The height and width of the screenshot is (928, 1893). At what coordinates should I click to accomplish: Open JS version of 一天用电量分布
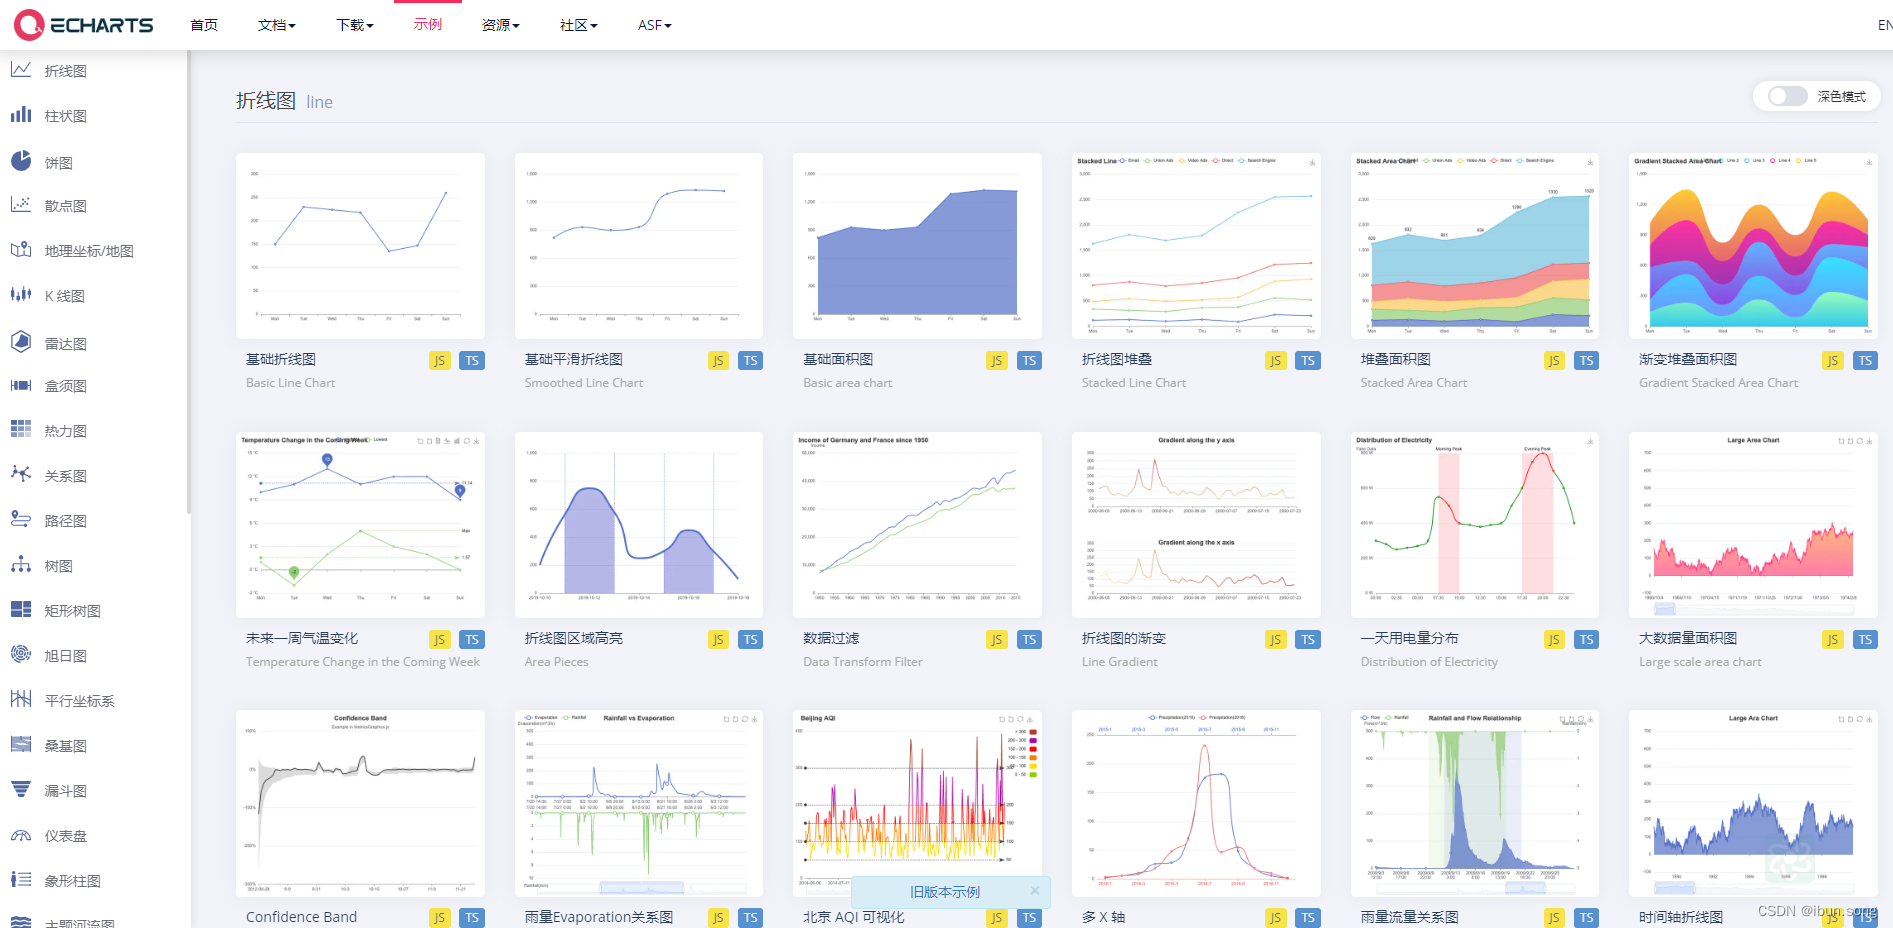(1554, 640)
